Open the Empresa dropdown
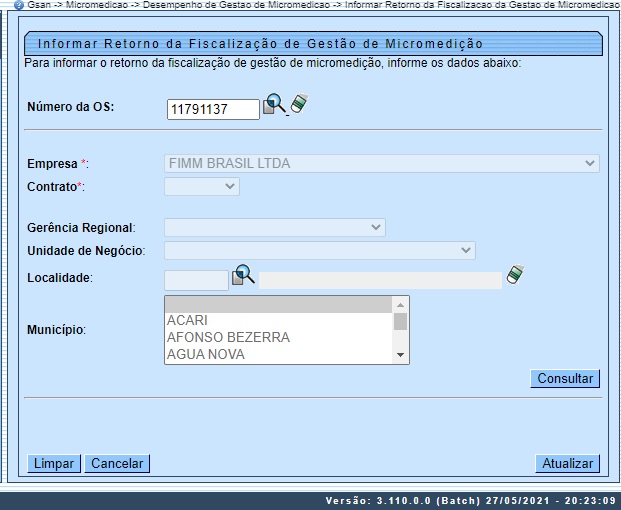 (382, 164)
